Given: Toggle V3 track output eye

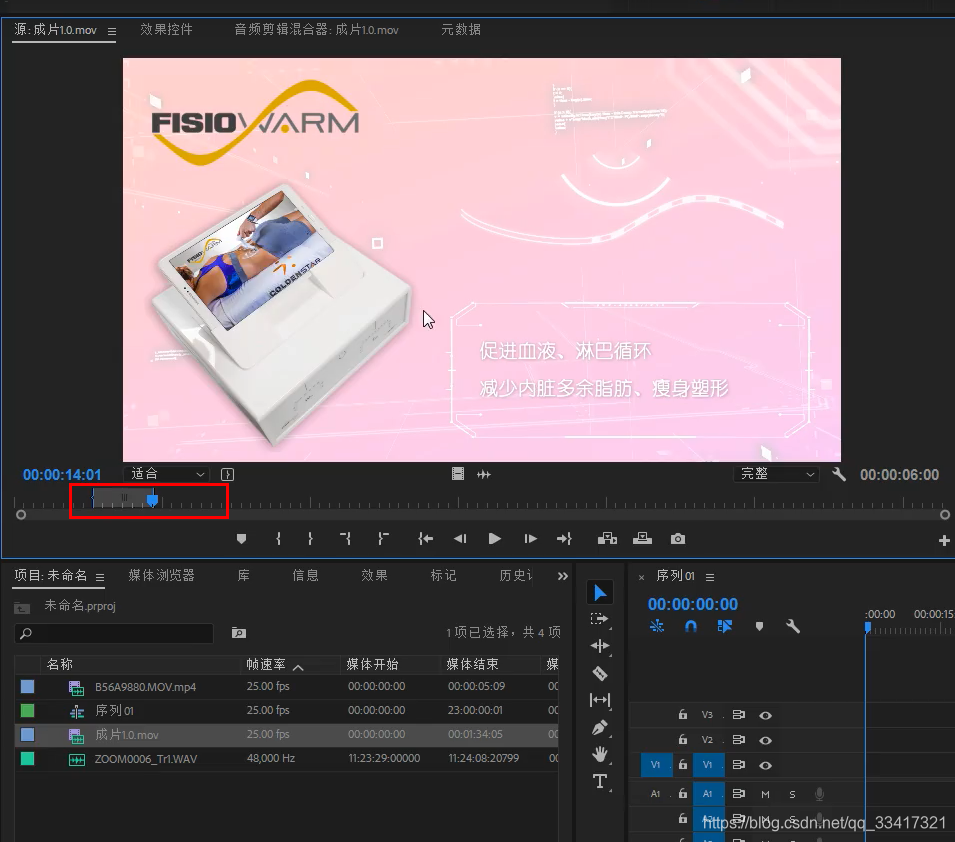Looking at the screenshot, I should click(766, 715).
